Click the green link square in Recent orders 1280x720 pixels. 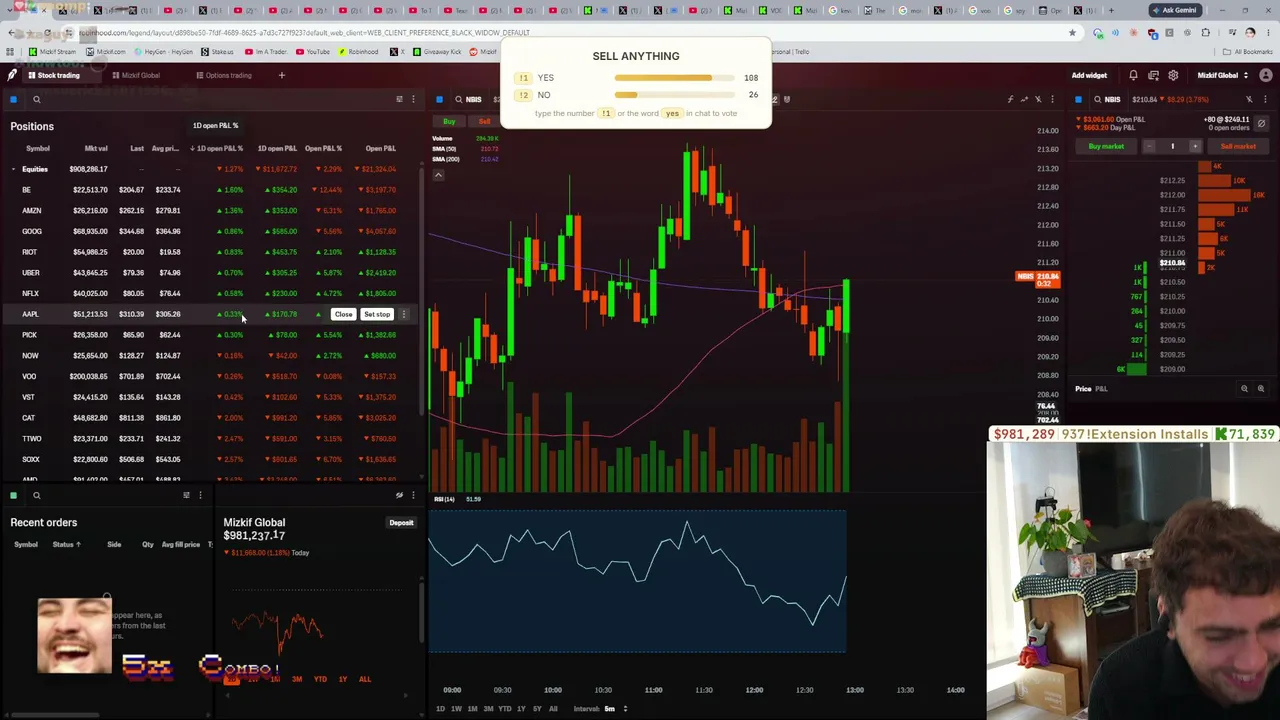pos(13,495)
